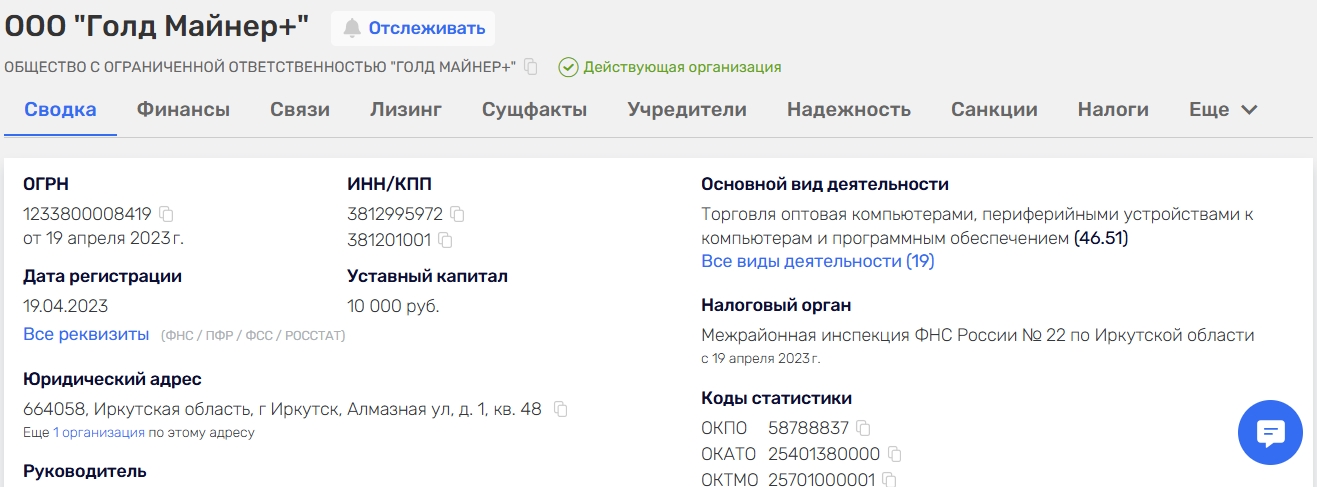Click the Отслеживать bell button
The height and width of the screenshot is (487, 1317).
point(413,28)
